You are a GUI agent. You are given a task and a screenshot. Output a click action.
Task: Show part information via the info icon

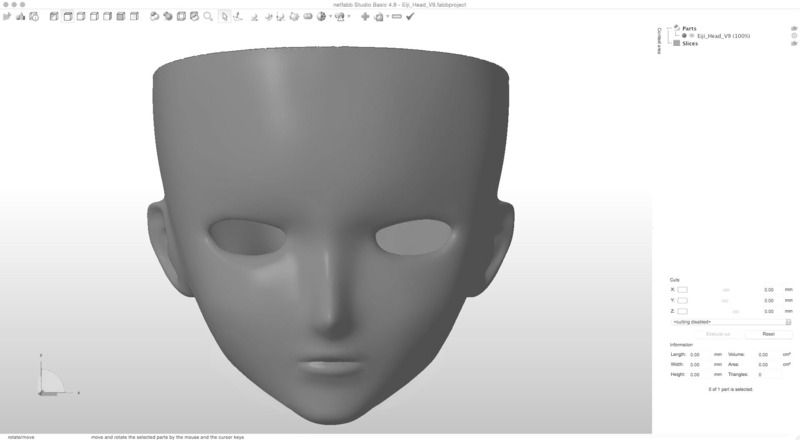coord(34,17)
